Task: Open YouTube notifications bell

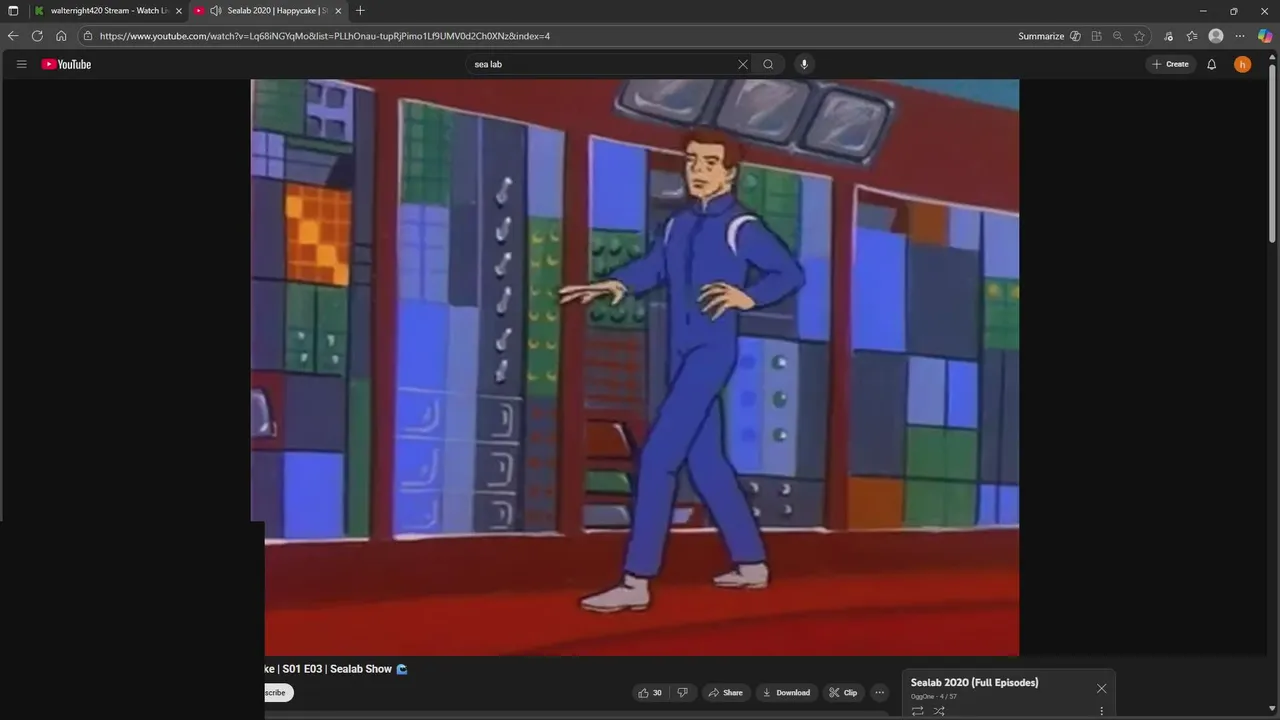Action: pyautogui.click(x=1211, y=64)
